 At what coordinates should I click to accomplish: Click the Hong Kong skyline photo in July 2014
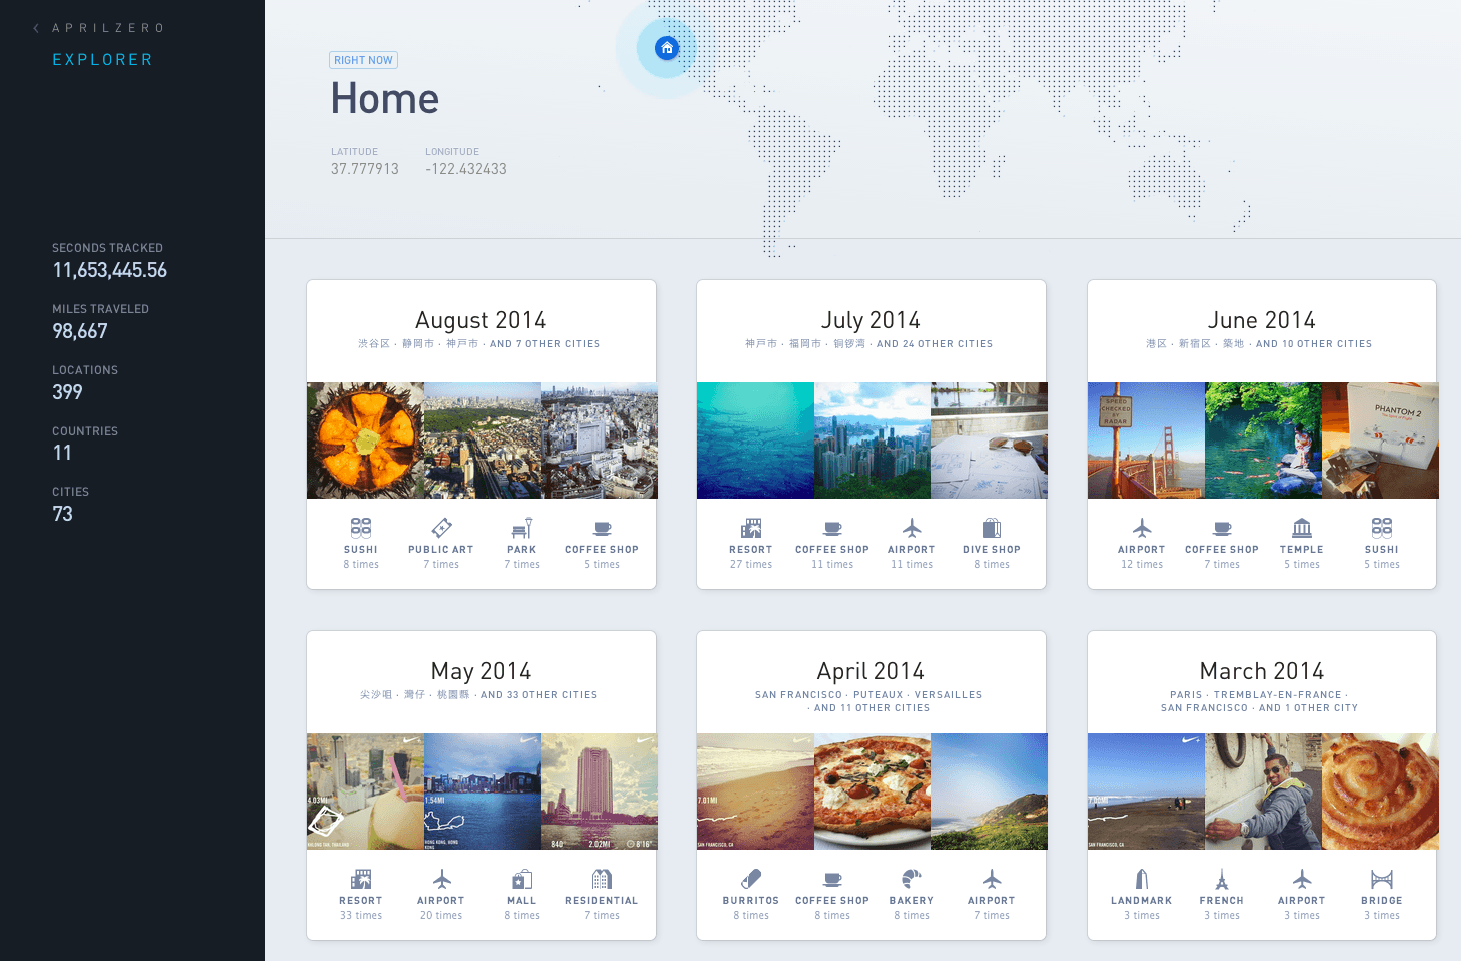click(x=872, y=440)
